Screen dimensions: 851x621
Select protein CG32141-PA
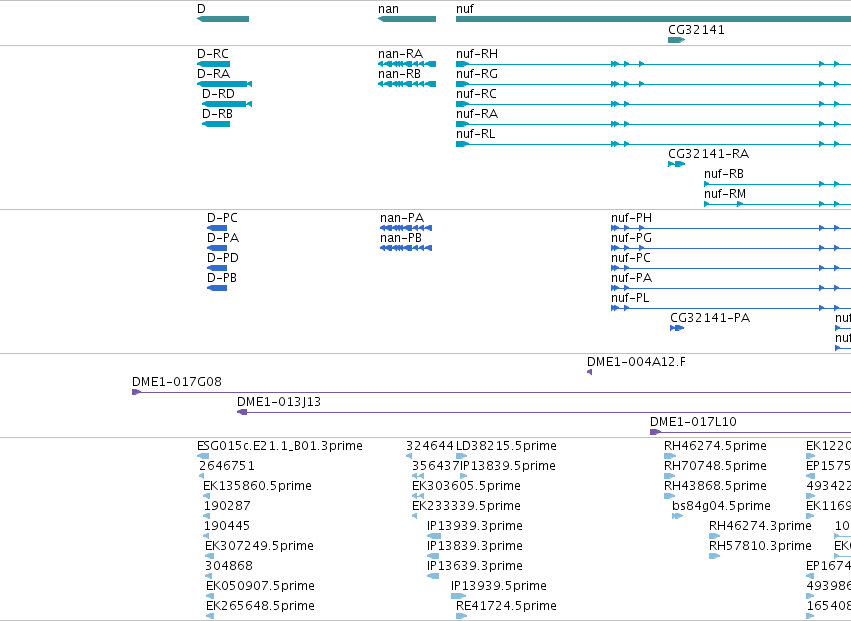pyautogui.click(x=677, y=328)
